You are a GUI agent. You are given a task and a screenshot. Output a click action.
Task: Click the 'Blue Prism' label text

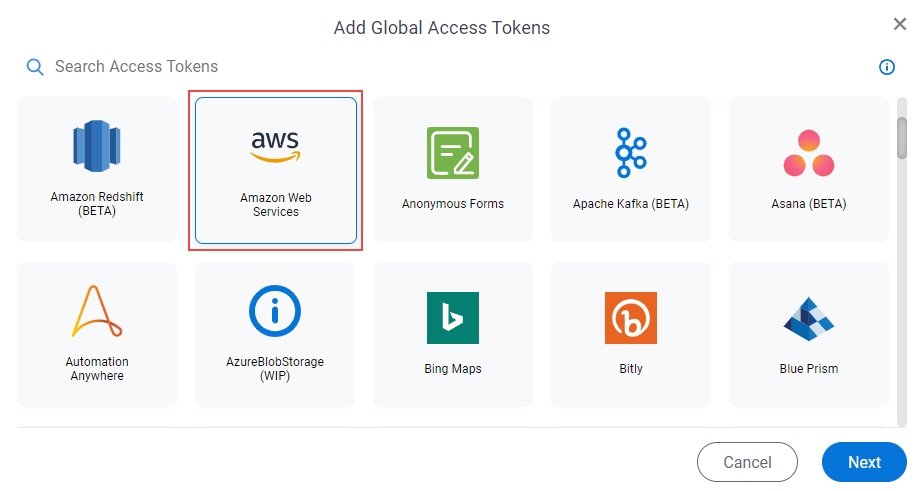coord(809,369)
